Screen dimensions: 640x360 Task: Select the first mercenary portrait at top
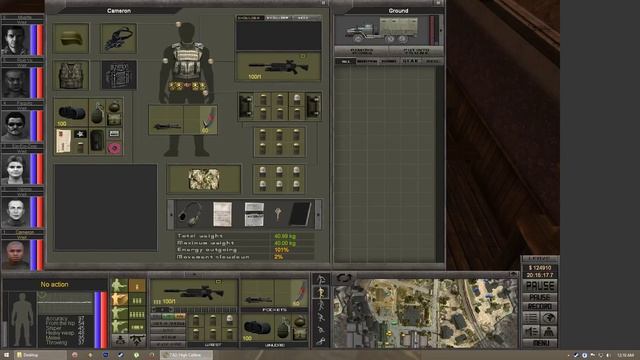16,40
